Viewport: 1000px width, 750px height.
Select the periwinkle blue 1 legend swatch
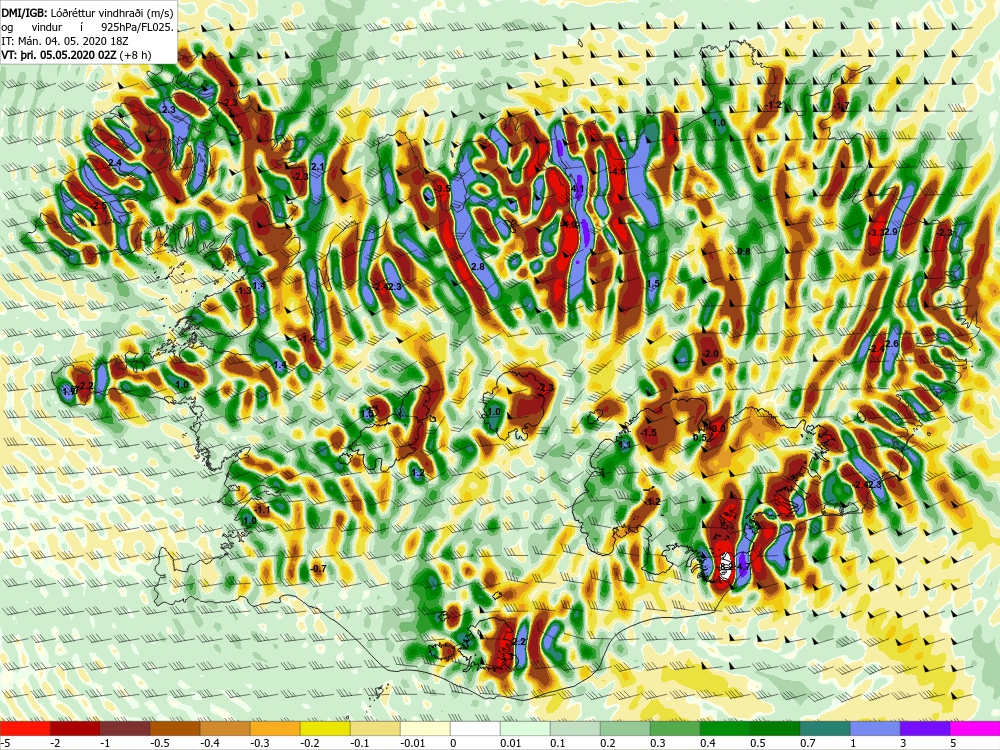point(875,728)
